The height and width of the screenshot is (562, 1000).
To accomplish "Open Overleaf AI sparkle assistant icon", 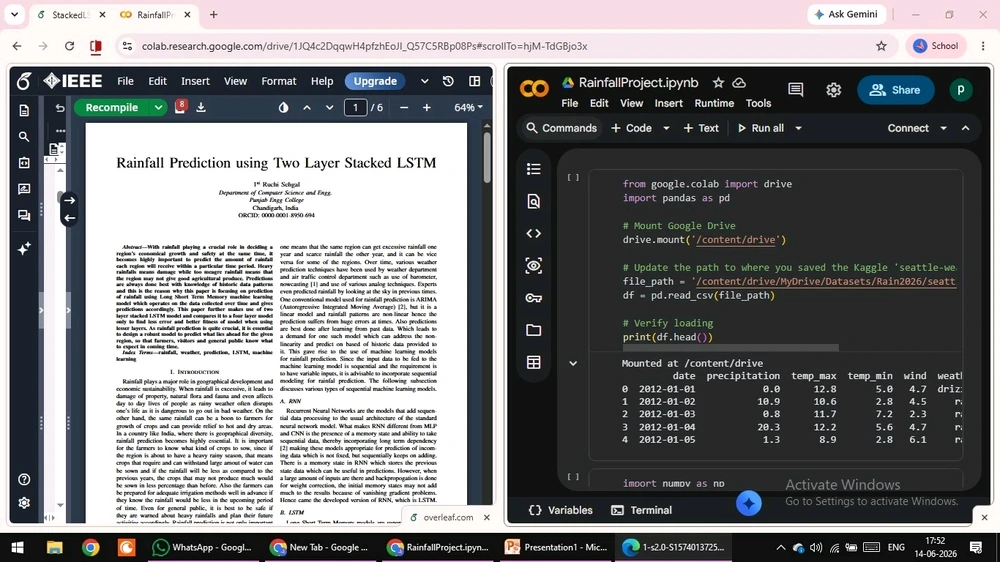I will (24, 248).
